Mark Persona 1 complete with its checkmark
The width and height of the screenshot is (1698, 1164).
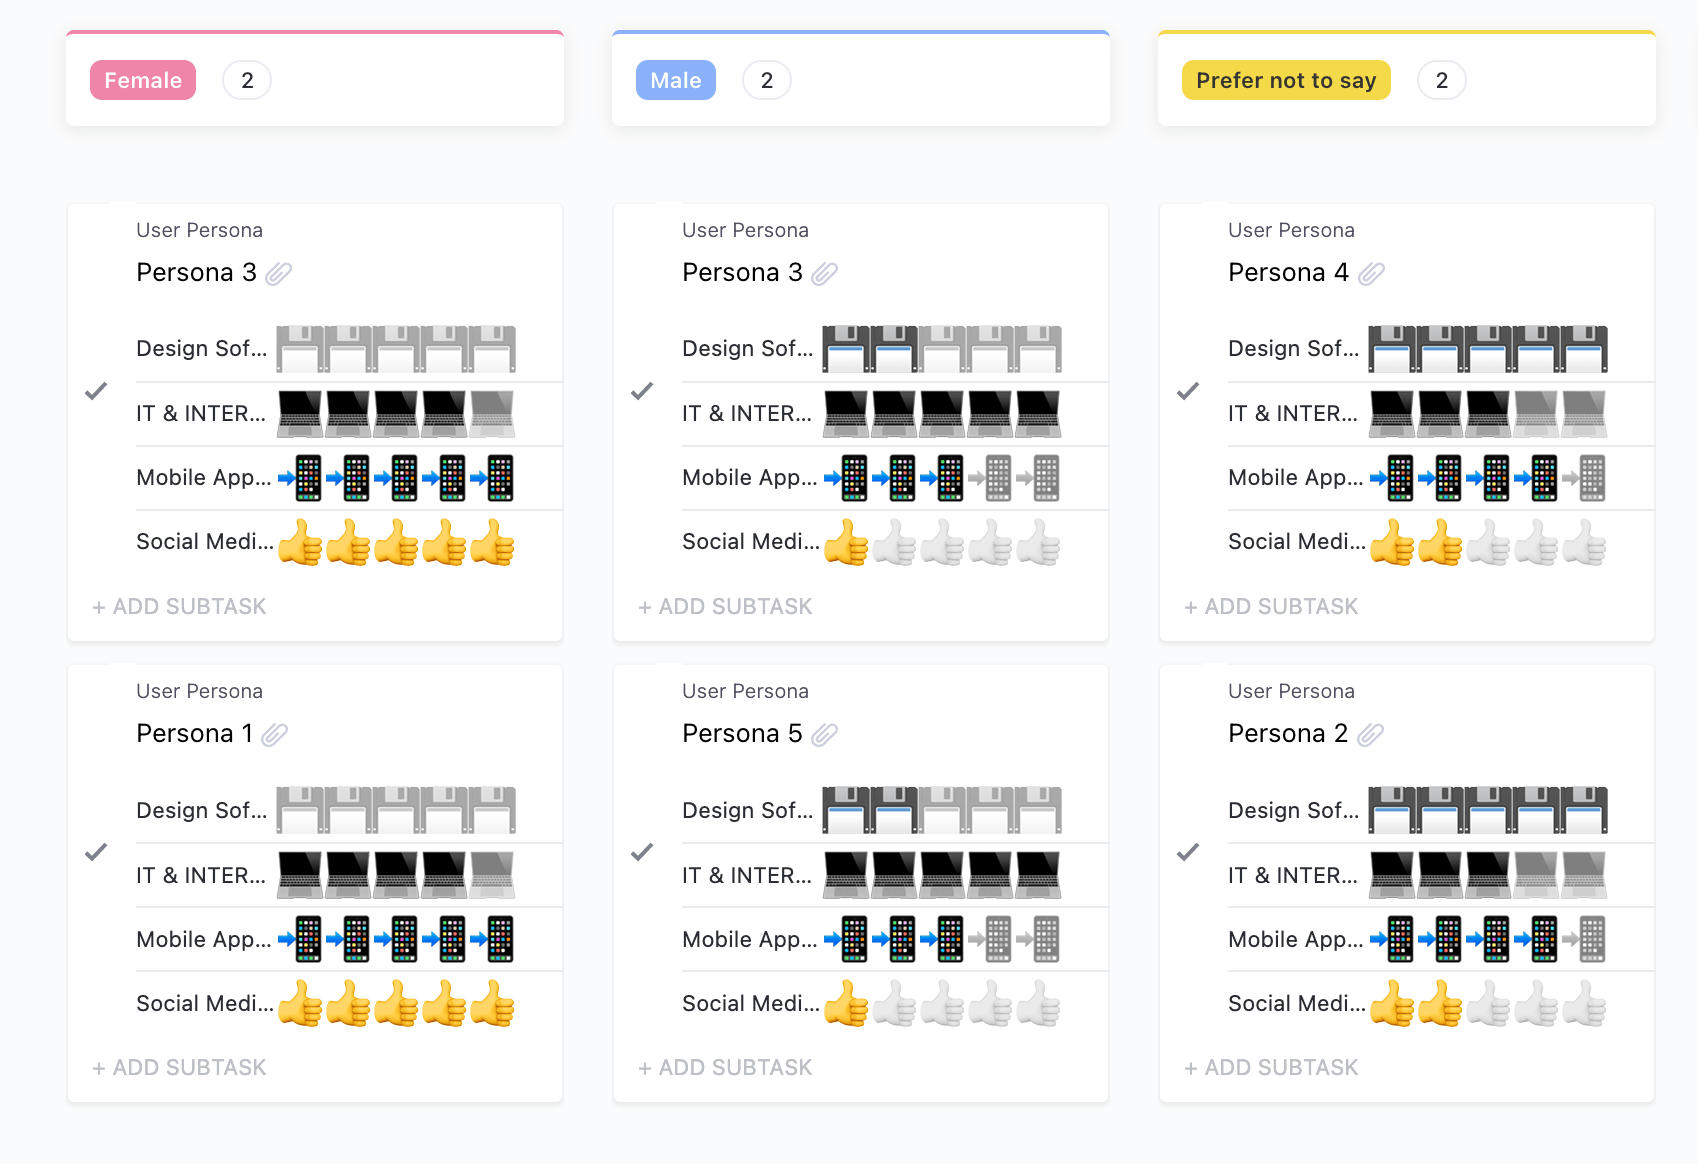[x=96, y=852]
